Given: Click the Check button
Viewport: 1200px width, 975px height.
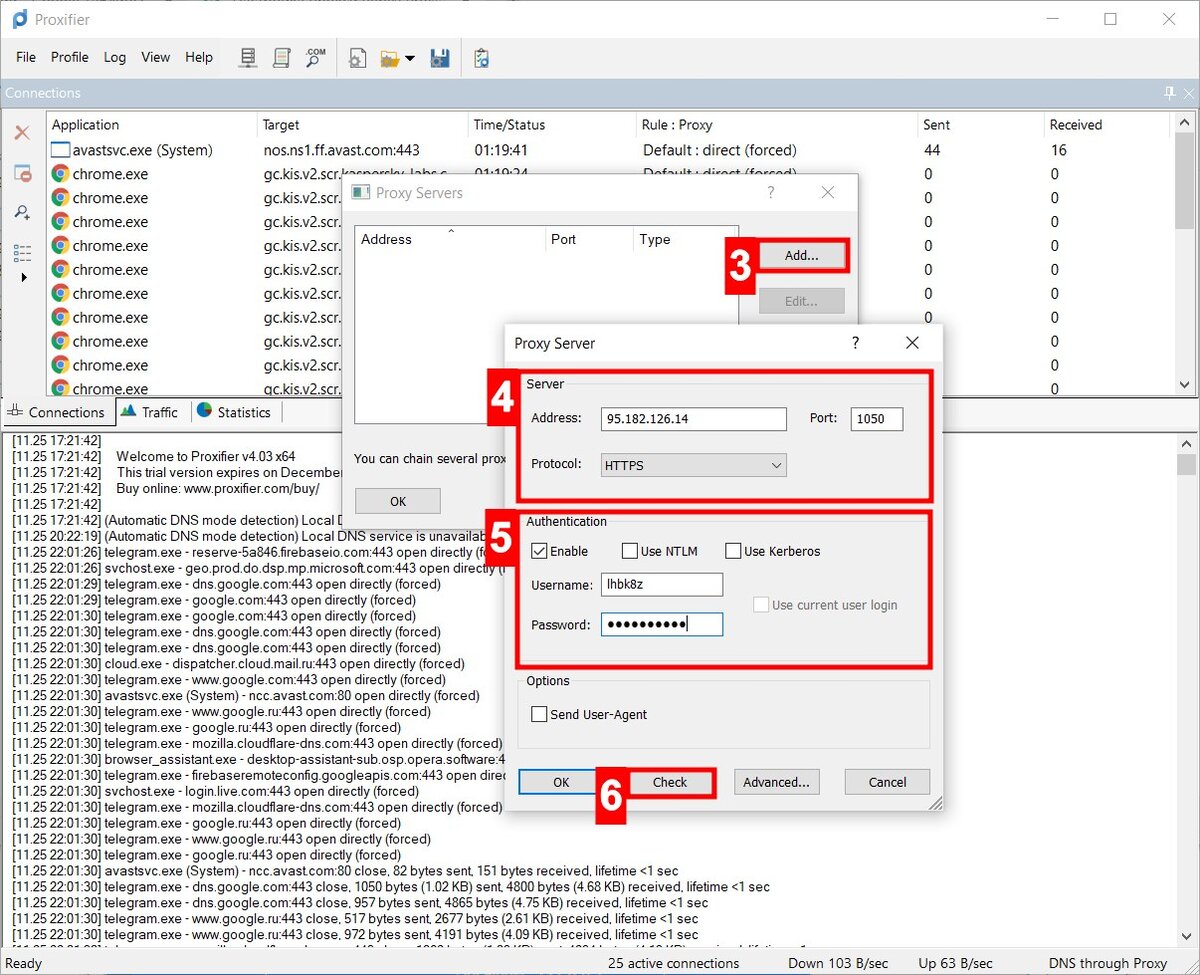Looking at the screenshot, I should [x=670, y=782].
